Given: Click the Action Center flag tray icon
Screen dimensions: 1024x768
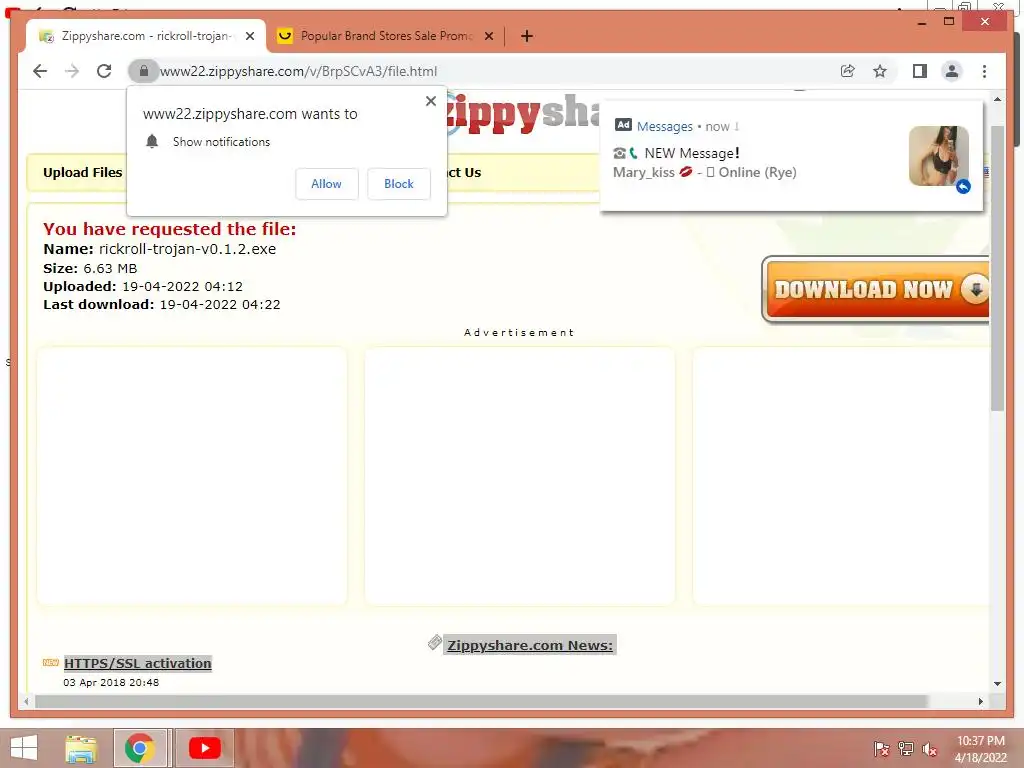Looking at the screenshot, I should pos(881,749).
